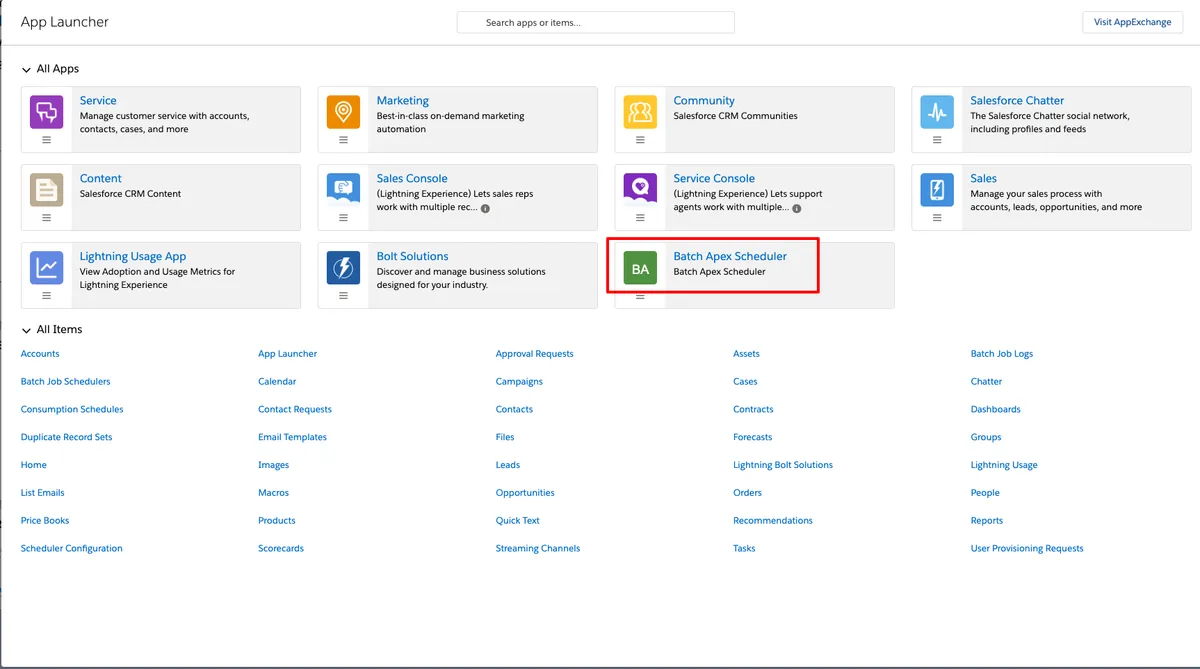1200x669 pixels.
Task: Open Dashboards item
Action: click(x=996, y=410)
